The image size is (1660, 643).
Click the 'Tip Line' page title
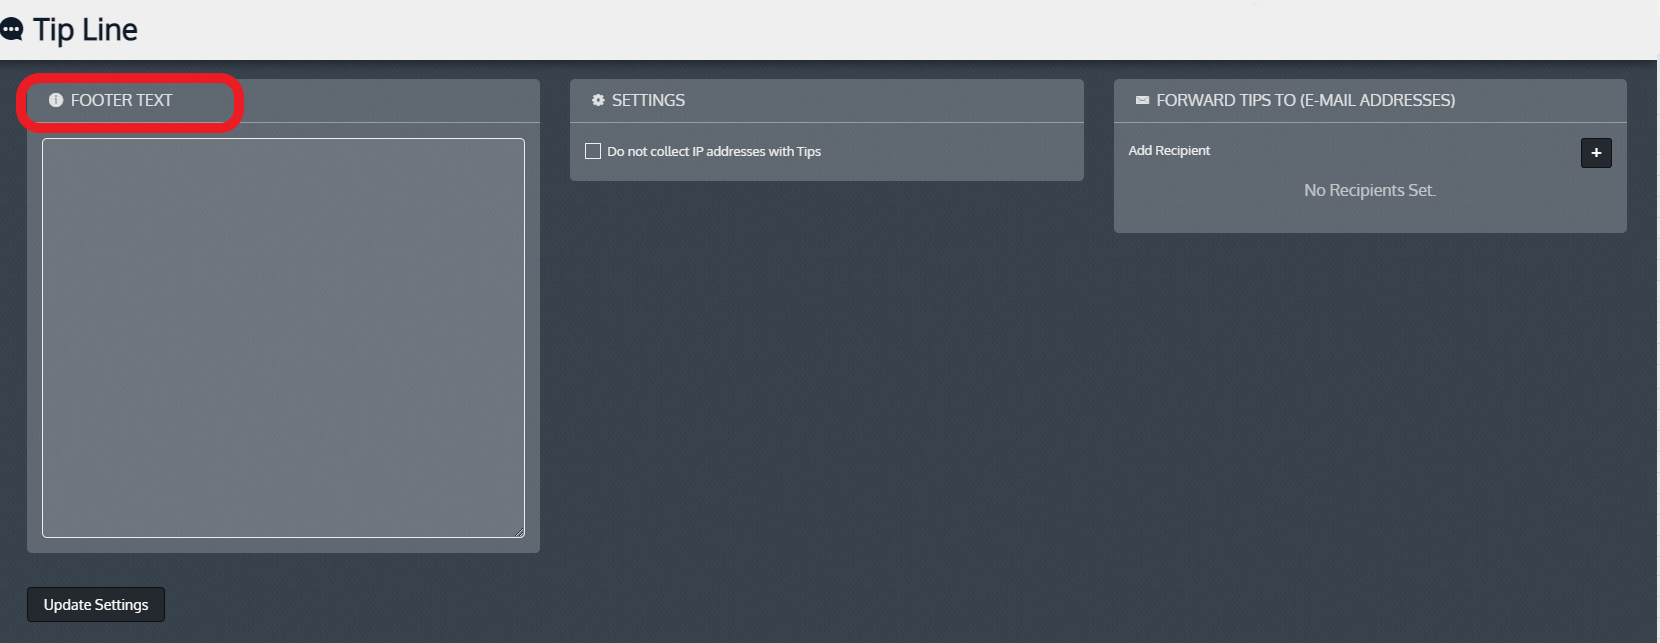click(x=85, y=30)
